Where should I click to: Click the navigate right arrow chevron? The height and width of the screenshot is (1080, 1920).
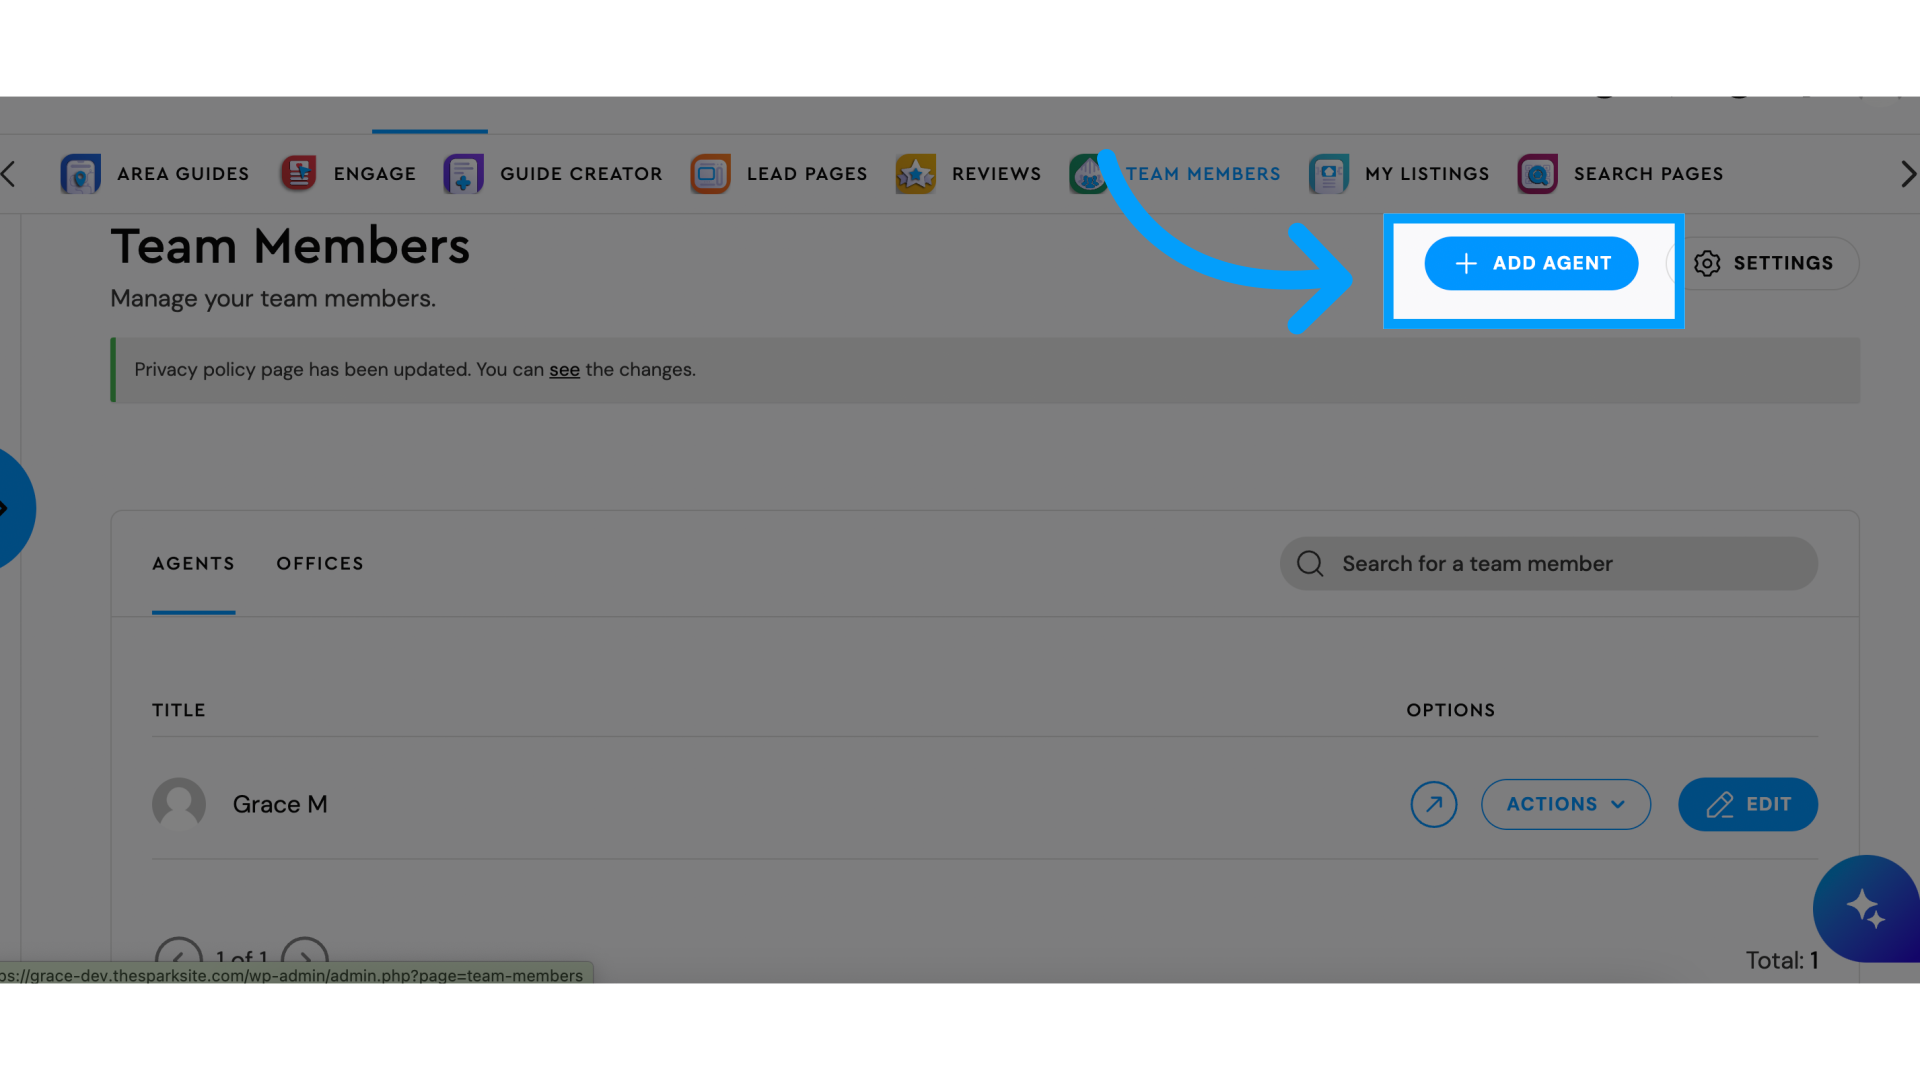pyautogui.click(x=1909, y=173)
